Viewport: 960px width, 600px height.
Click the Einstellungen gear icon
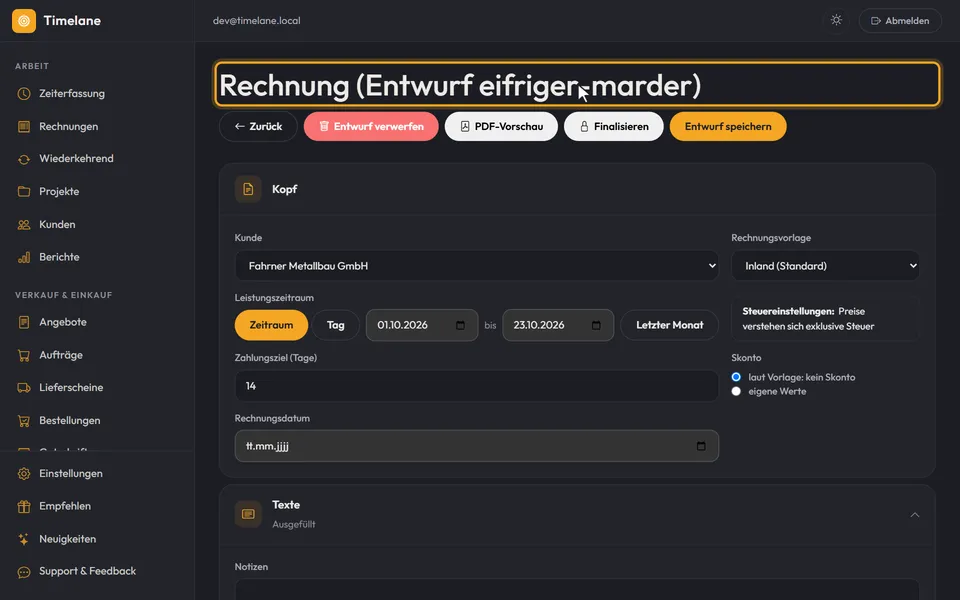point(24,474)
